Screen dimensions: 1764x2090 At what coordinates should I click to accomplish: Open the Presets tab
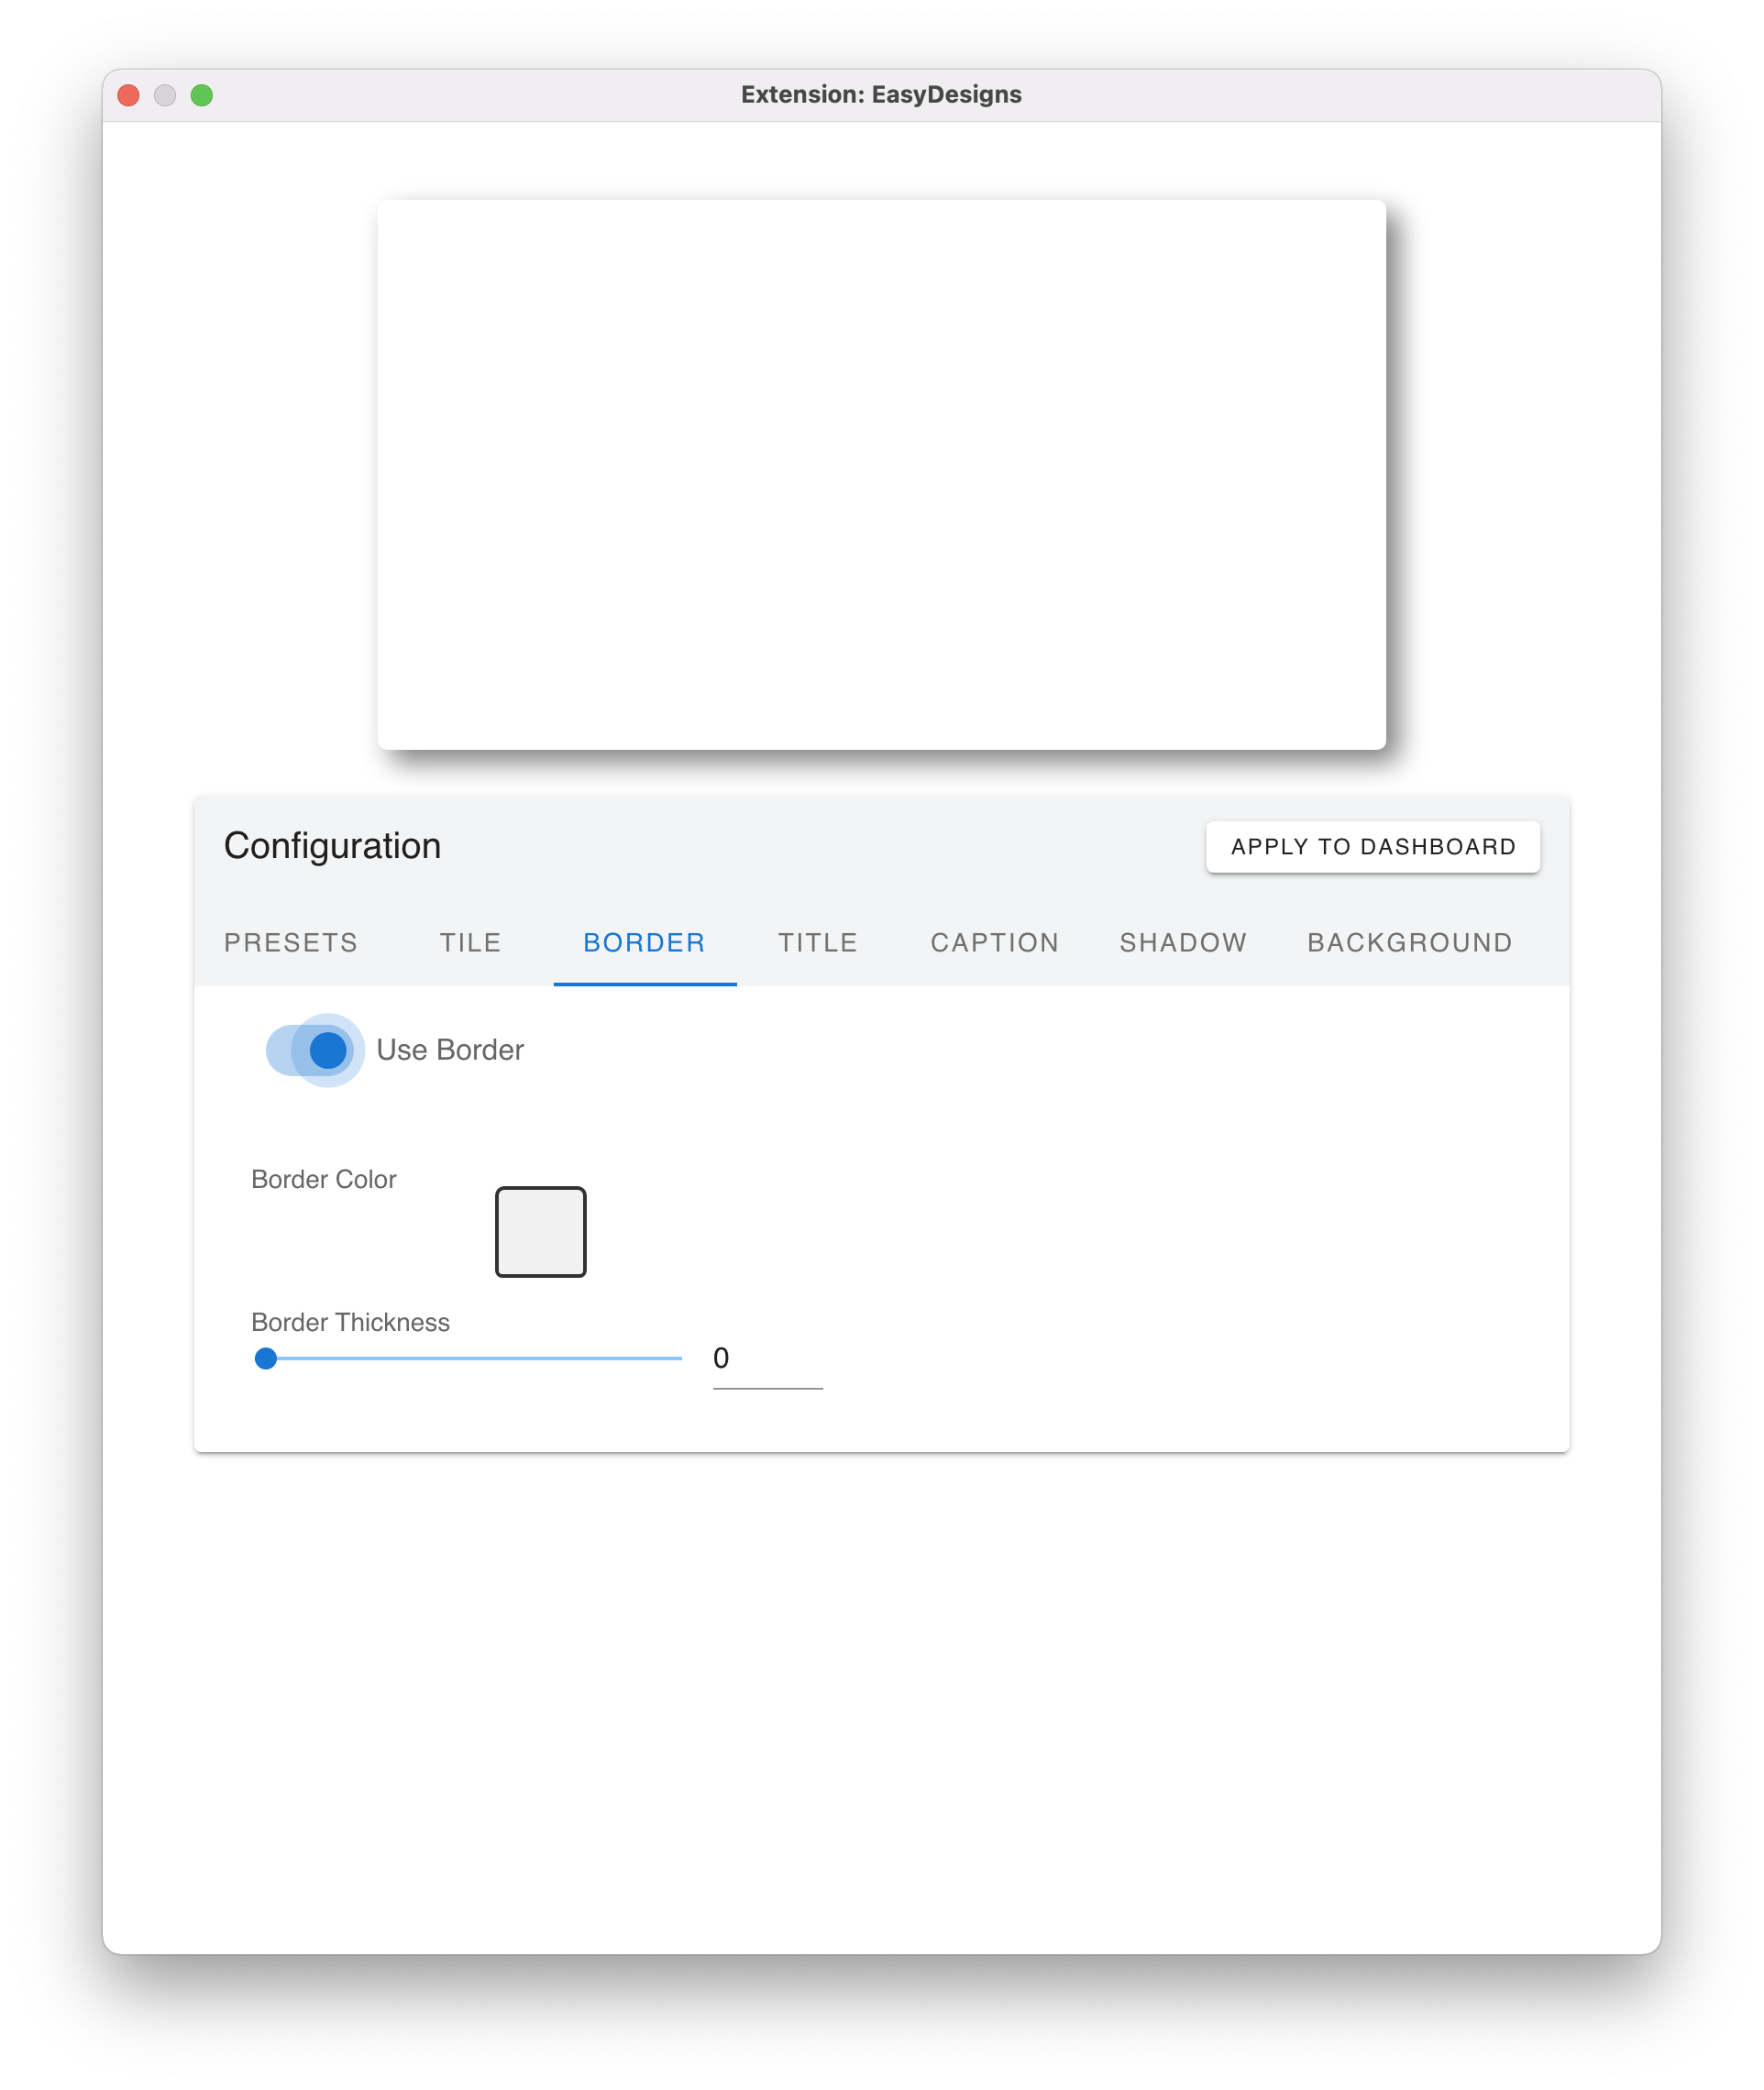[291, 942]
